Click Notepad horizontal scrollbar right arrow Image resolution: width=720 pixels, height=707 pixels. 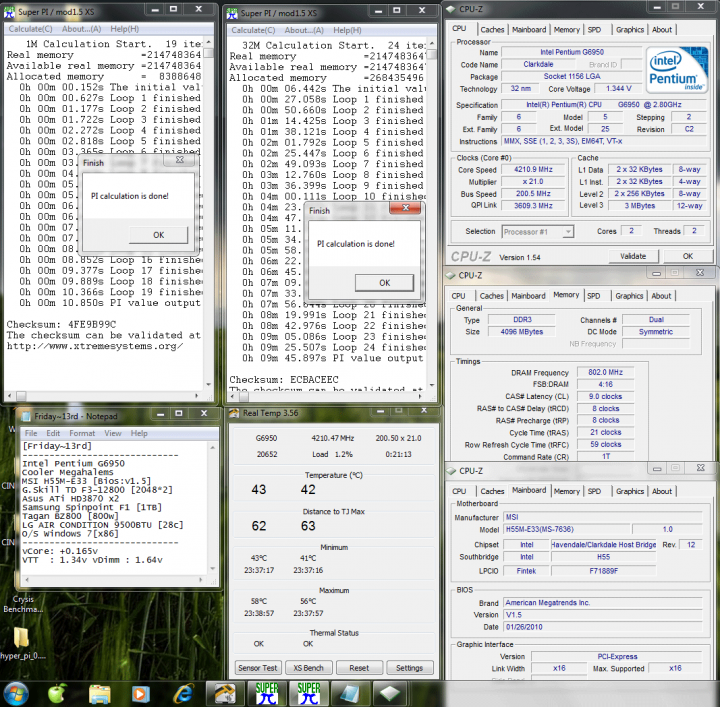[x=201, y=580]
